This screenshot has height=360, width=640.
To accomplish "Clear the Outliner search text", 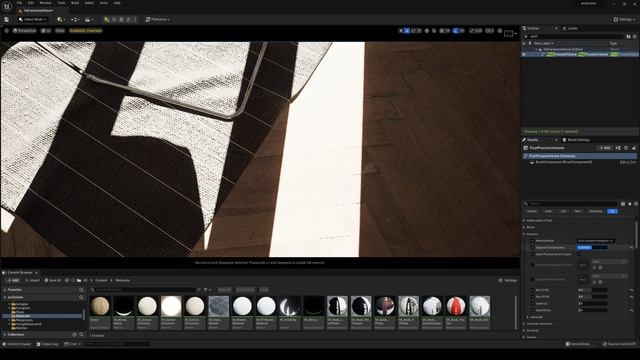I will (526, 36).
